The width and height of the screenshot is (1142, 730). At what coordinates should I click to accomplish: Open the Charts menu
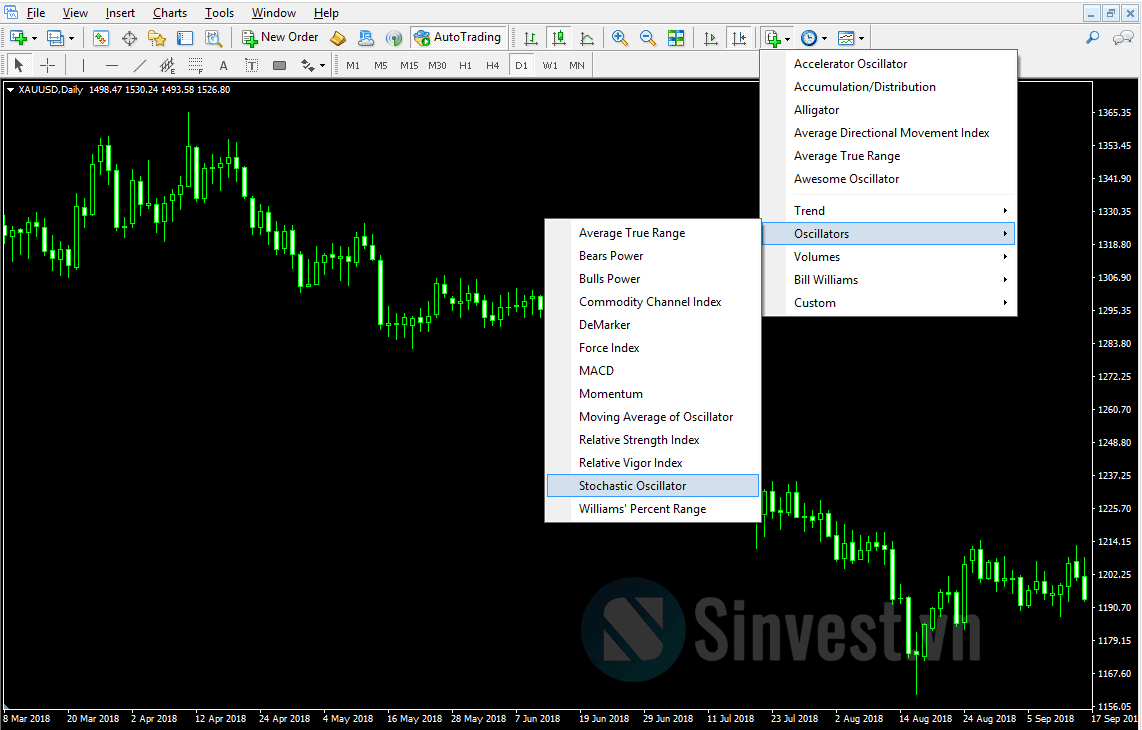[x=170, y=13]
